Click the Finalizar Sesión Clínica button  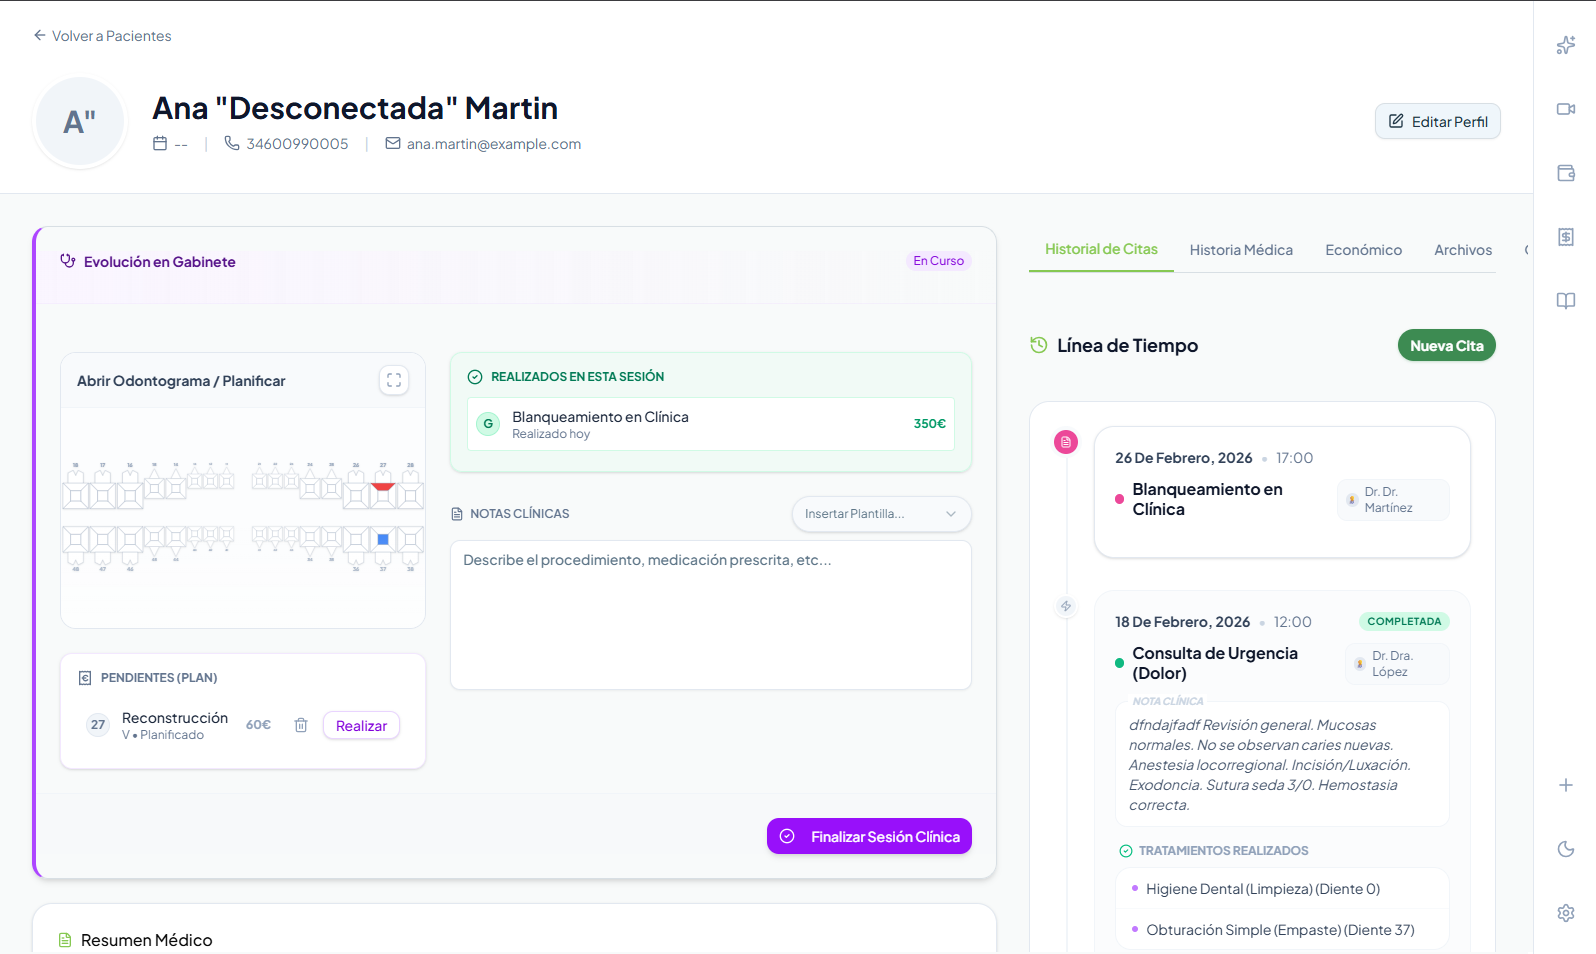click(x=869, y=836)
